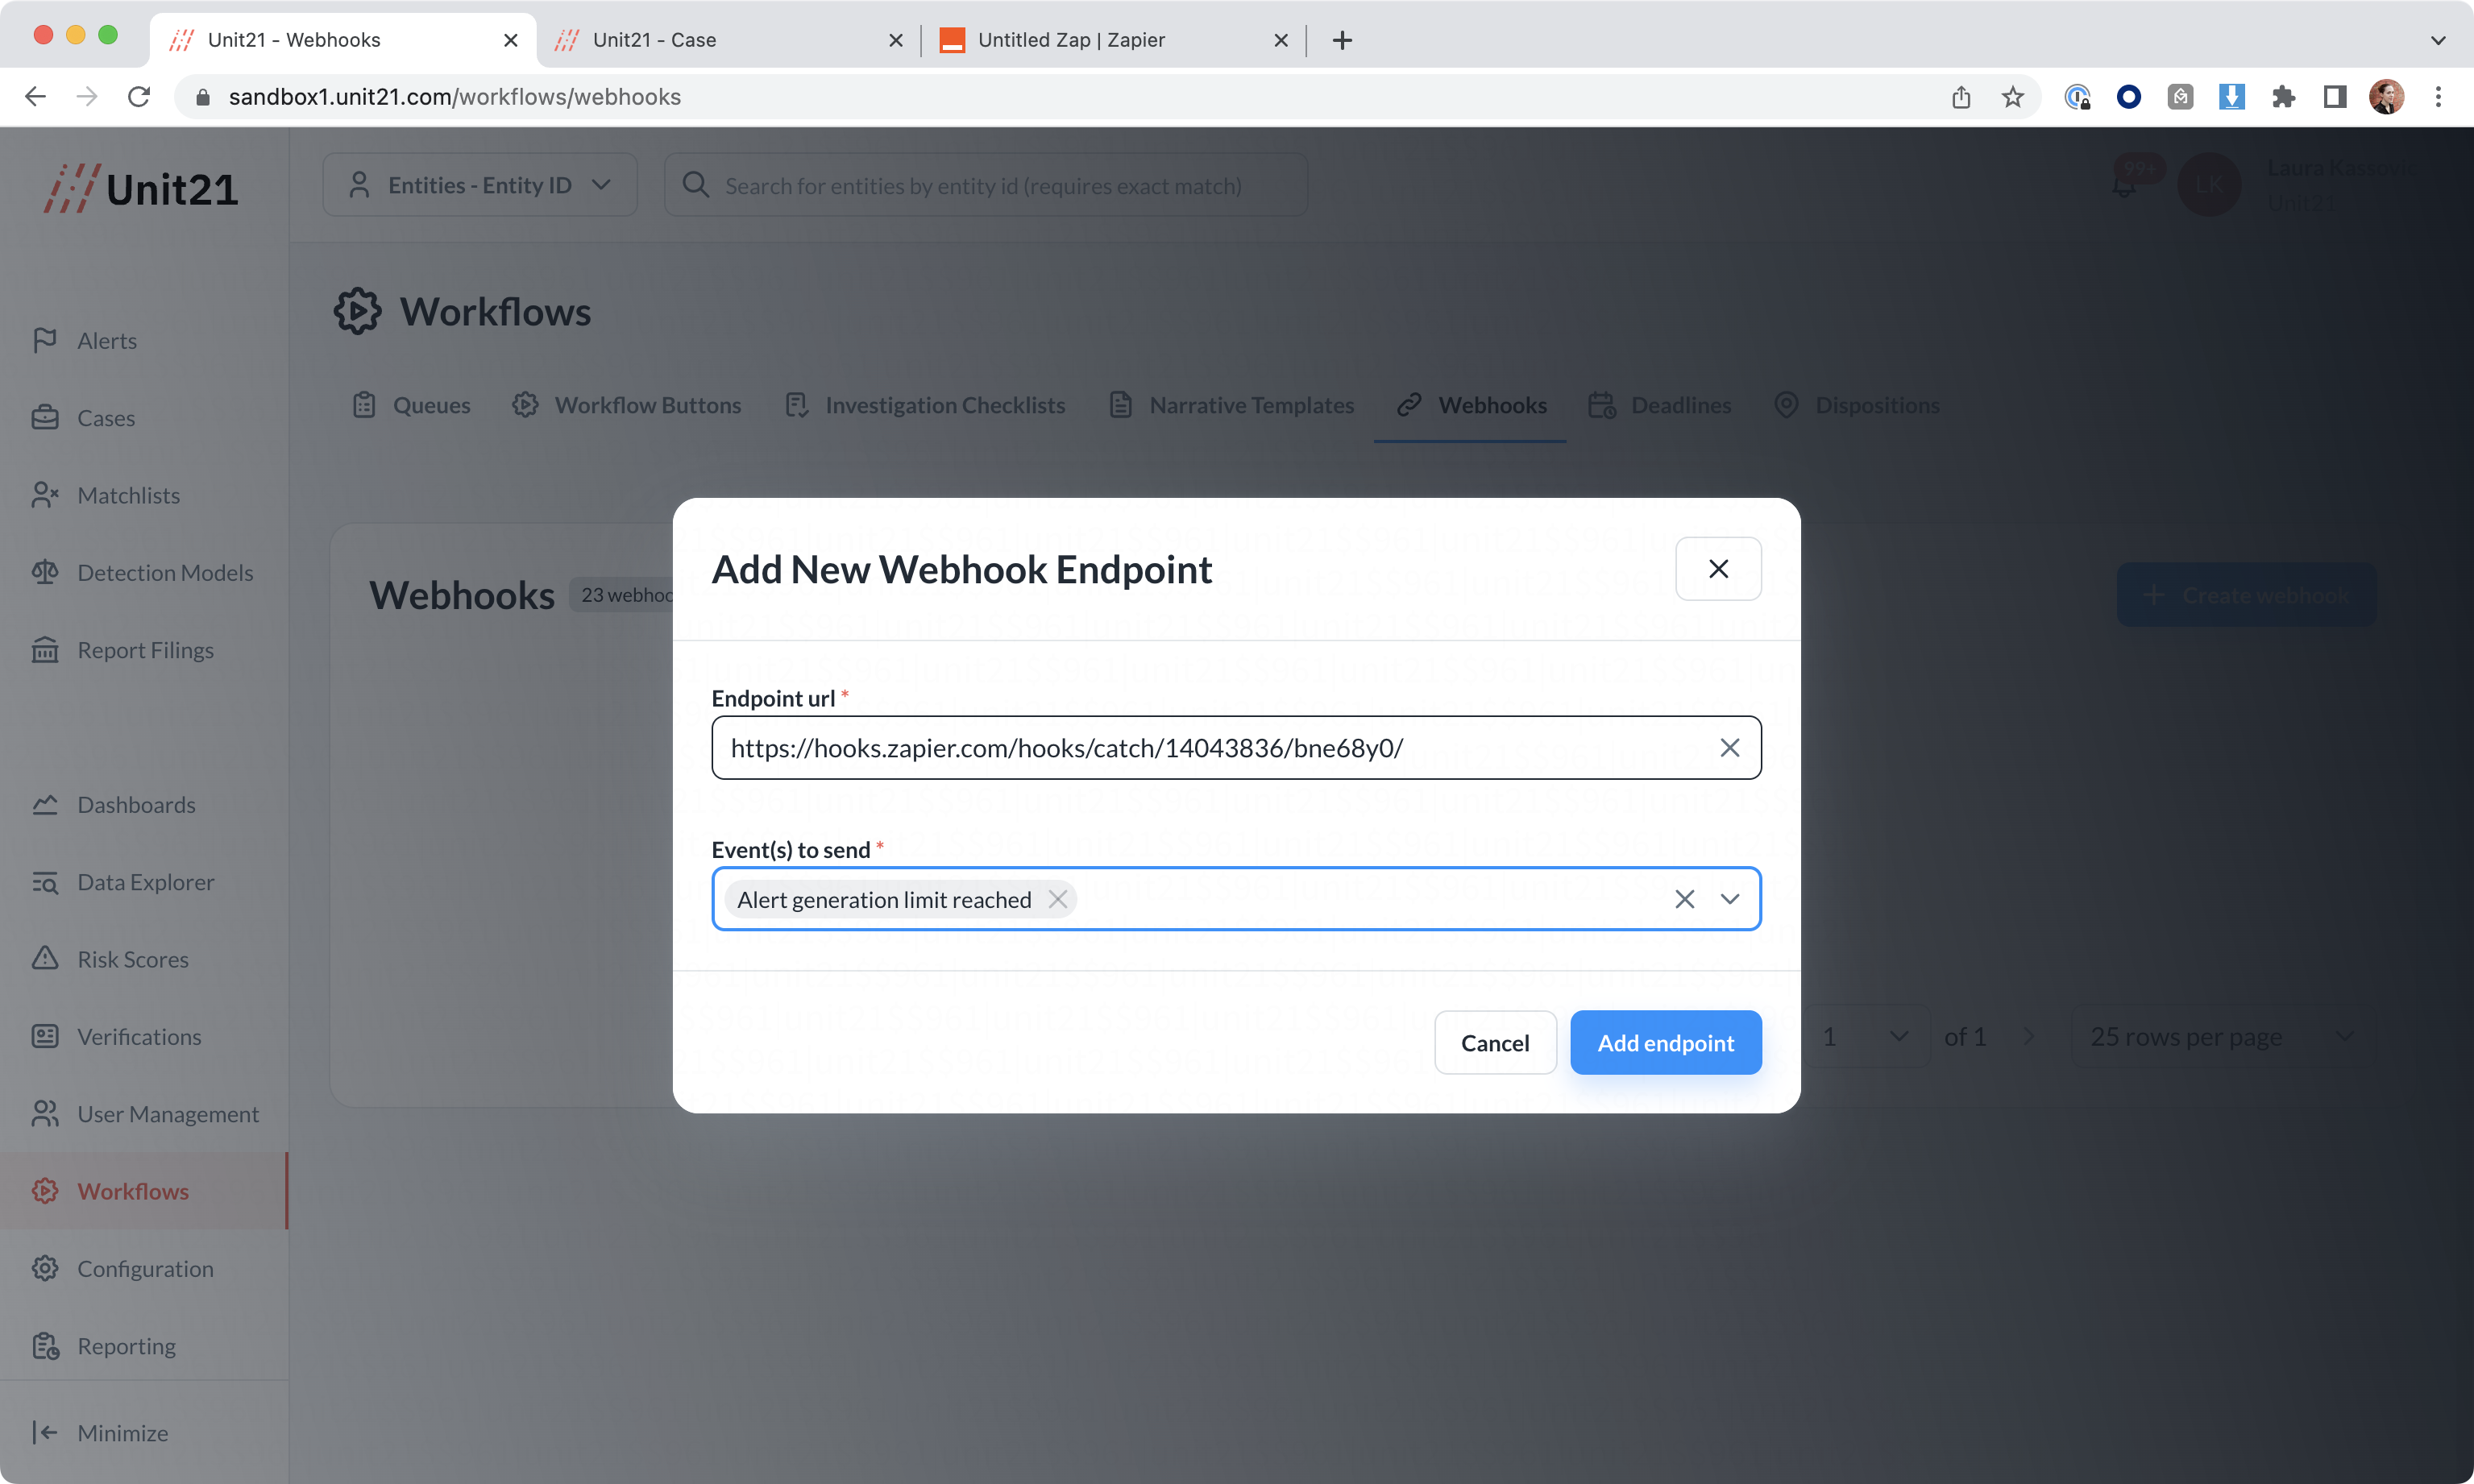Click the Add endpoint button
This screenshot has height=1484, width=2474.
pyautogui.click(x=1665, y=1043)
